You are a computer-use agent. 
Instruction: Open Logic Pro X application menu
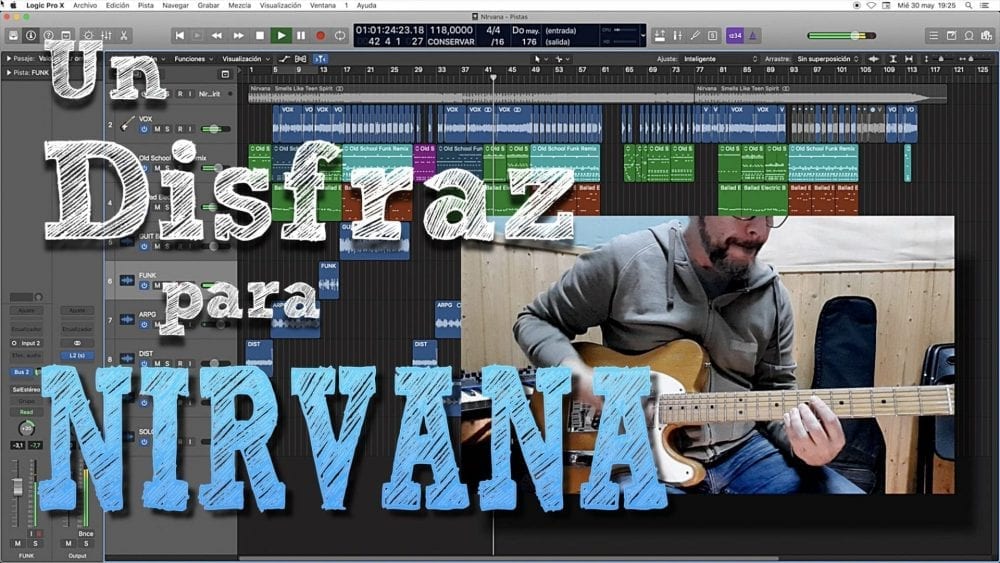pyautogui.click(x=45, y=5)
